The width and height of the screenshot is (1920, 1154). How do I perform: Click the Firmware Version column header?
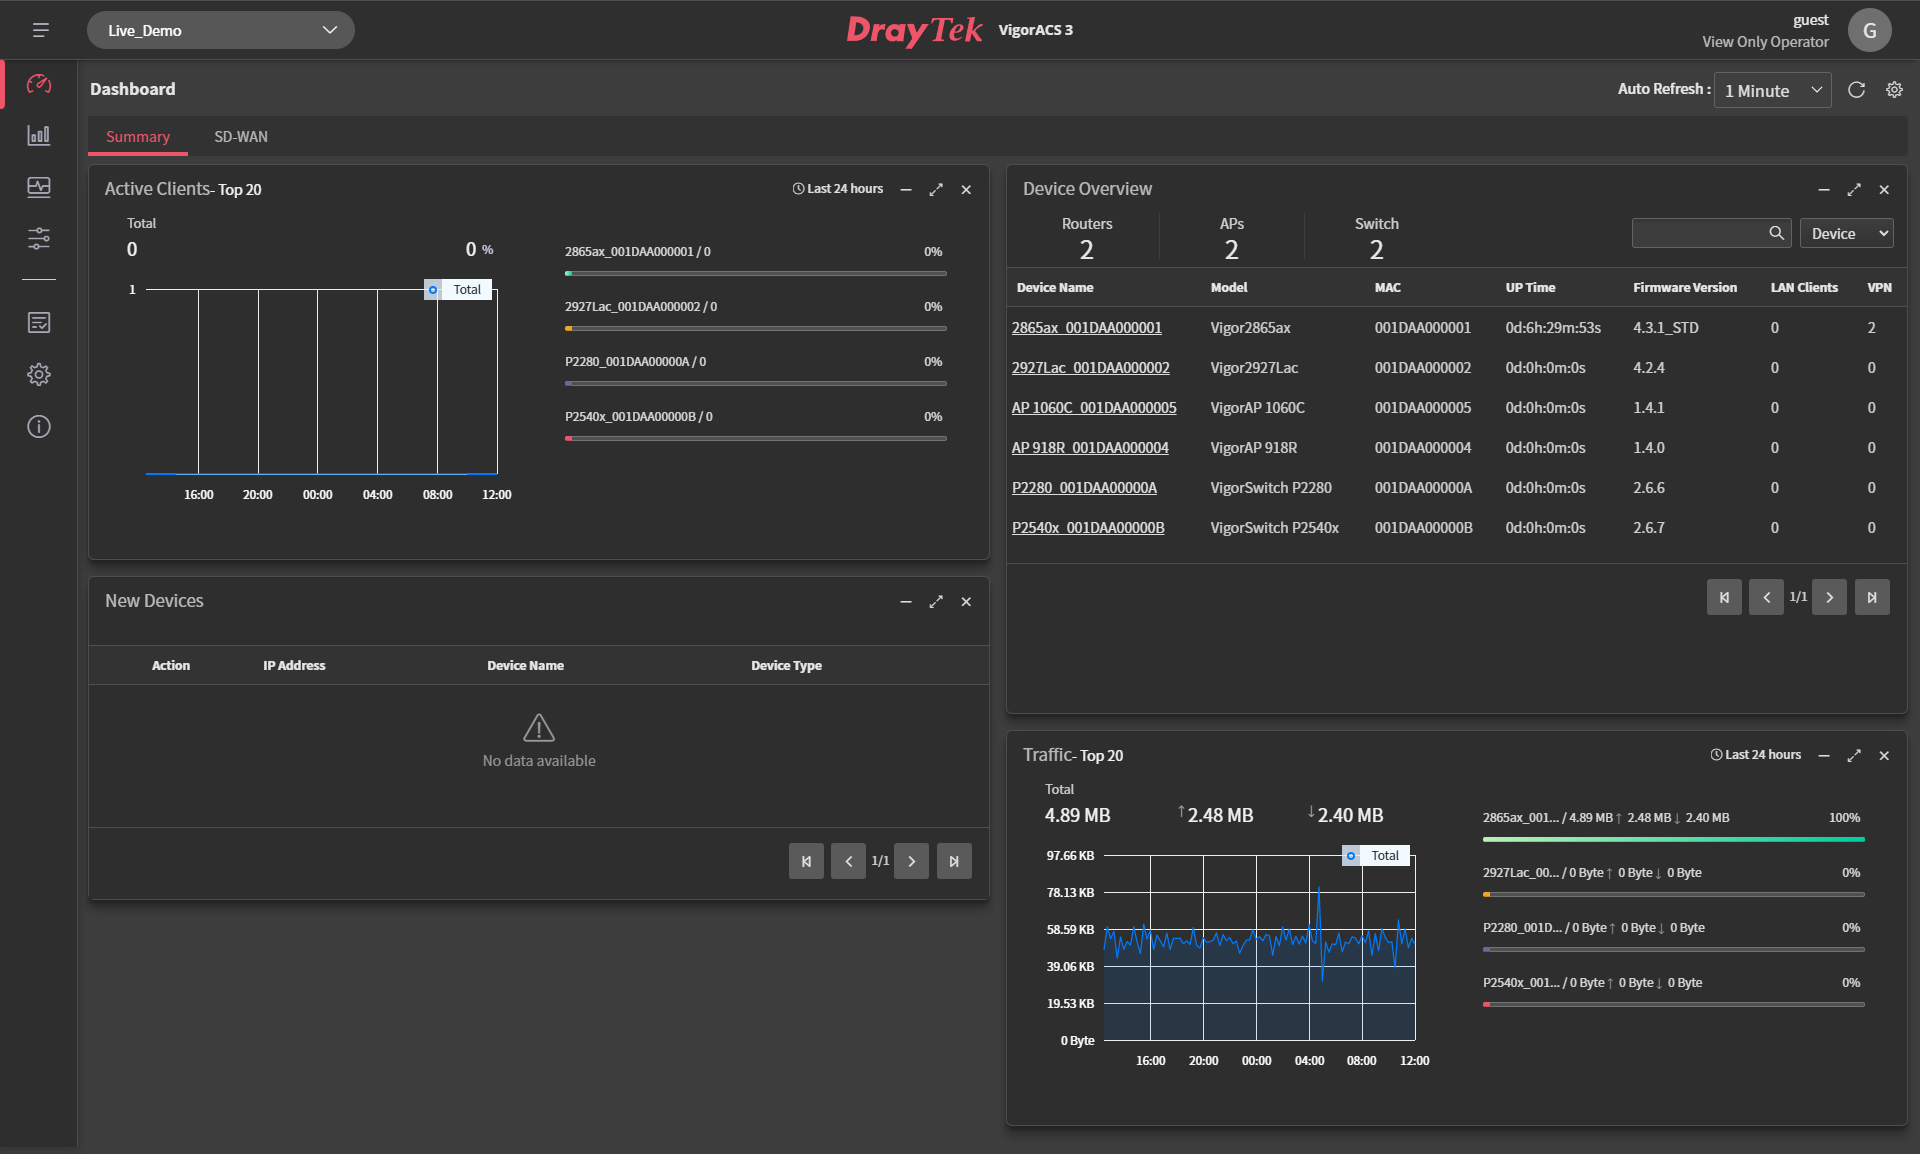1685,287
